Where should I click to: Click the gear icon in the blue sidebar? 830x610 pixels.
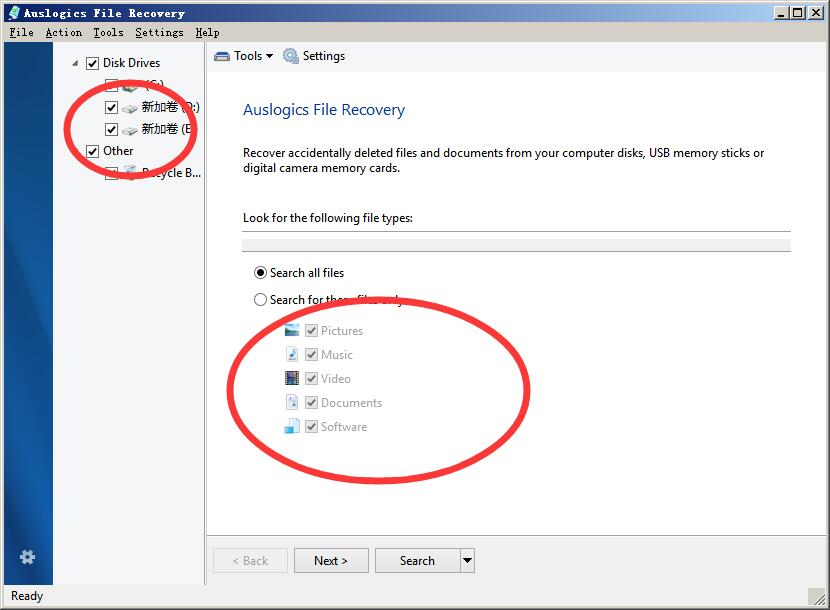28,557
